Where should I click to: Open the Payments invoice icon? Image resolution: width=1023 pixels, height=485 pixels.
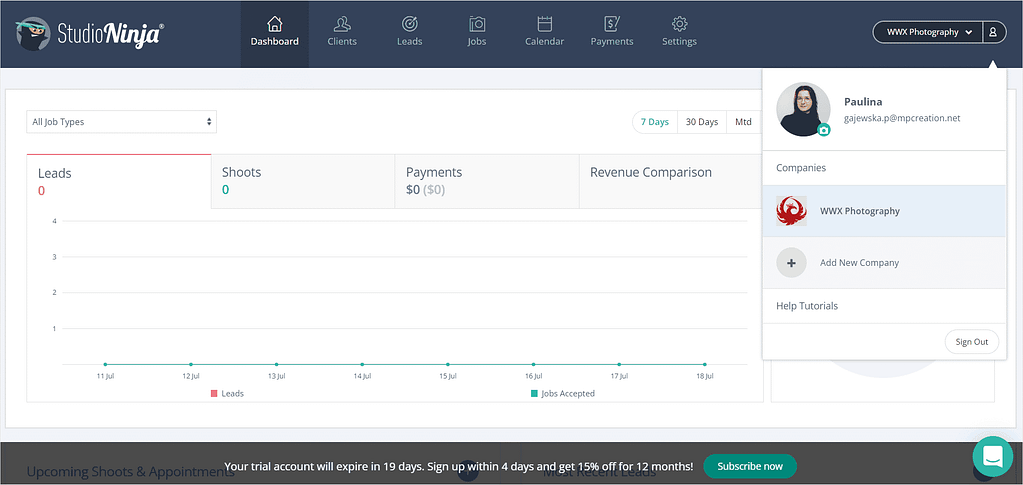click(x=612, y=24)
